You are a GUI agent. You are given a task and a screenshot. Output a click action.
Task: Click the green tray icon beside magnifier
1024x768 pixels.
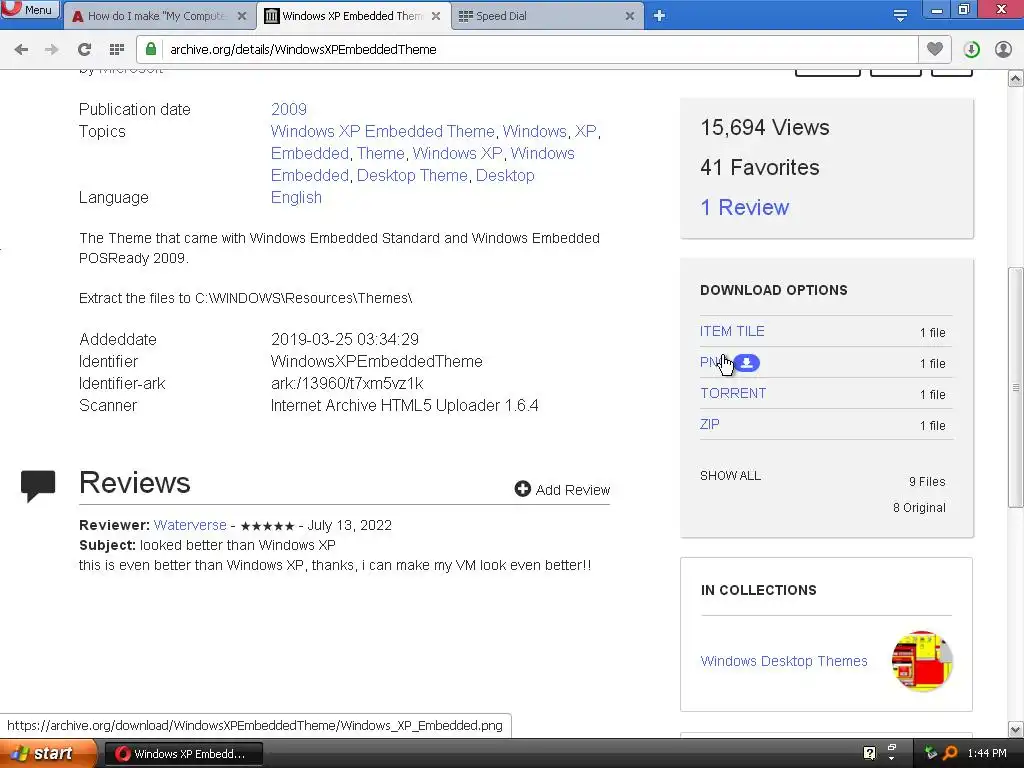pos(931,753)
